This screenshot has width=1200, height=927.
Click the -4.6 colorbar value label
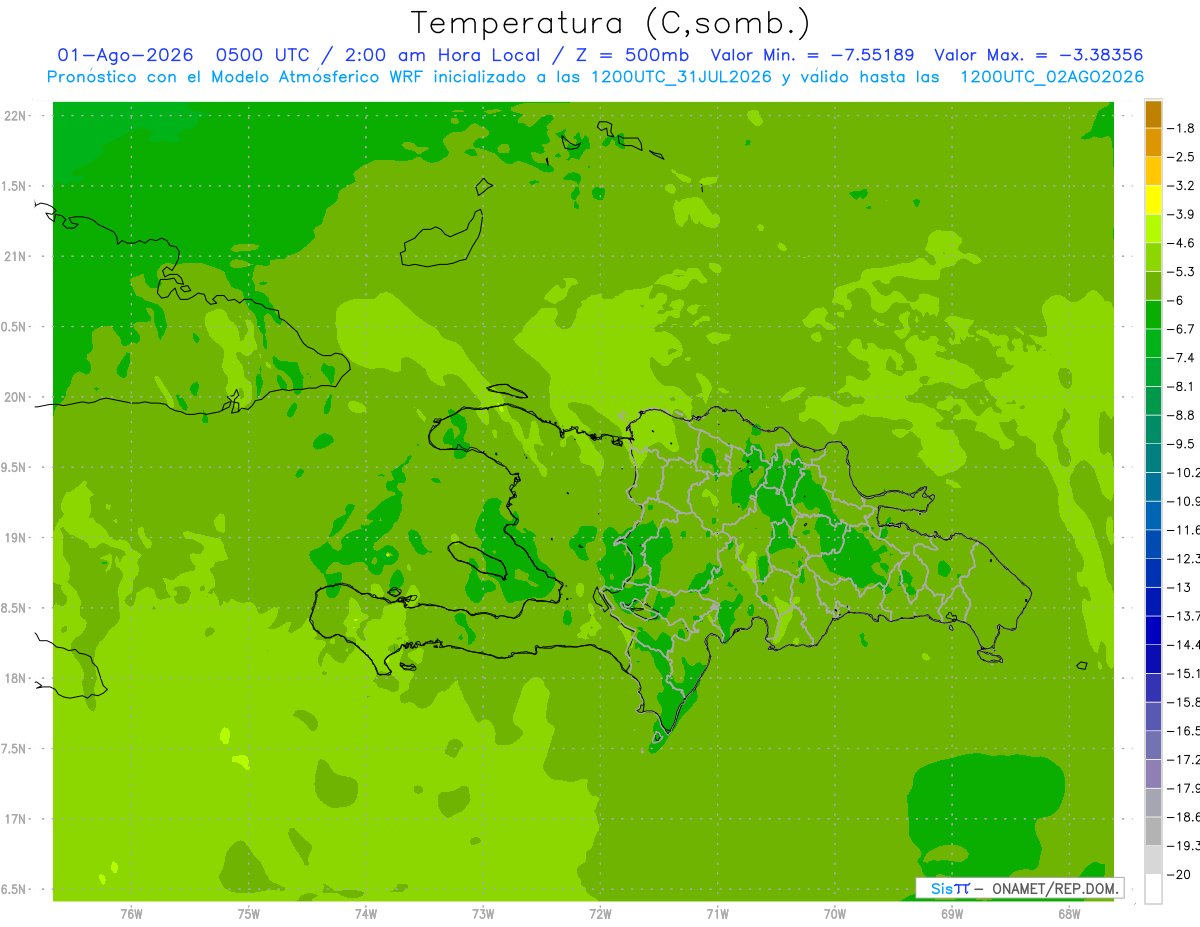(x=1181, y=243)
